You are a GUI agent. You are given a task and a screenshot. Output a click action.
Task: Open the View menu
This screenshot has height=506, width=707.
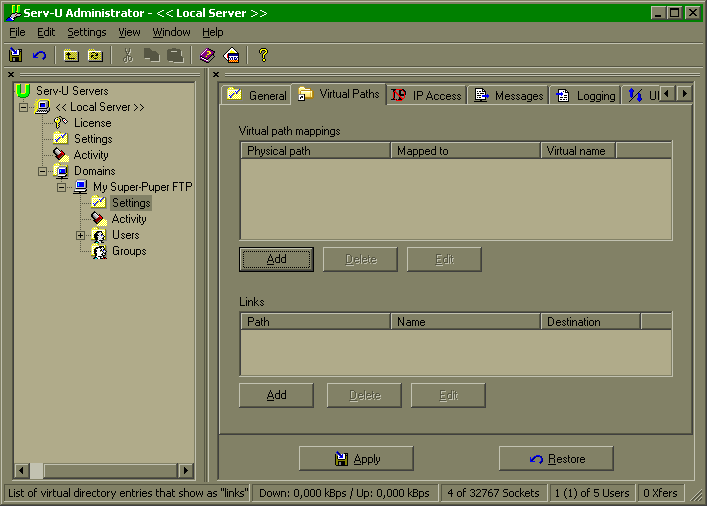(129, 32)
